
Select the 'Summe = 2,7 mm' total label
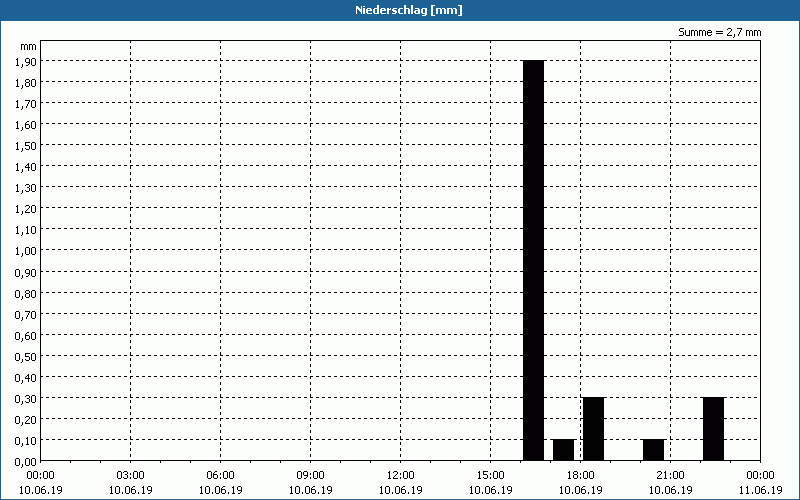point(719,32)
